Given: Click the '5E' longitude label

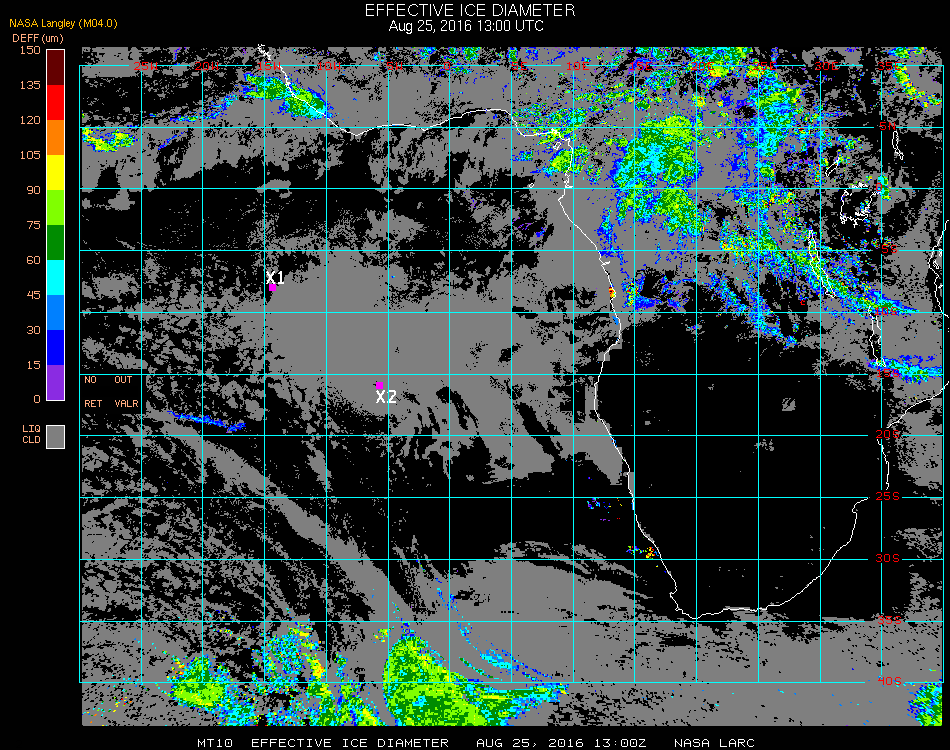Looking at the screenshot, I should (518, 66).
